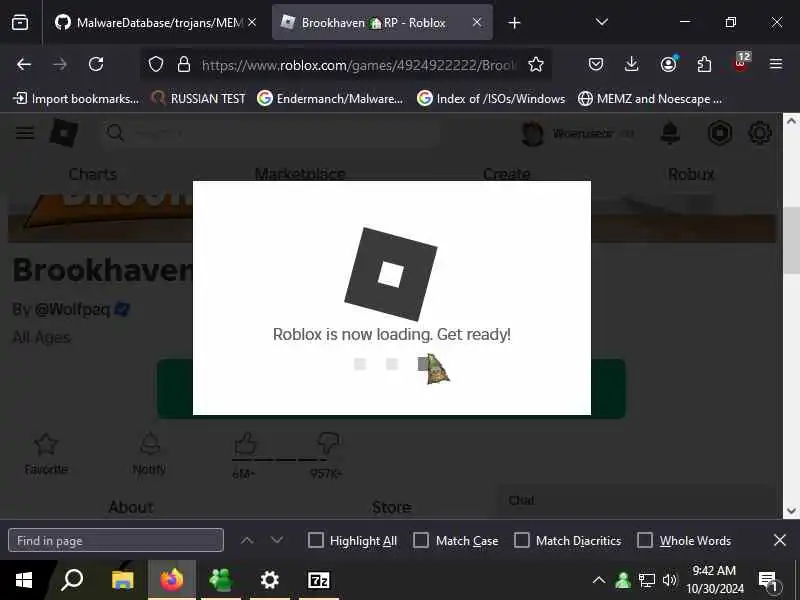The image size is (800, 600).
Task: Open the Create navigation item
Action: 507,173
